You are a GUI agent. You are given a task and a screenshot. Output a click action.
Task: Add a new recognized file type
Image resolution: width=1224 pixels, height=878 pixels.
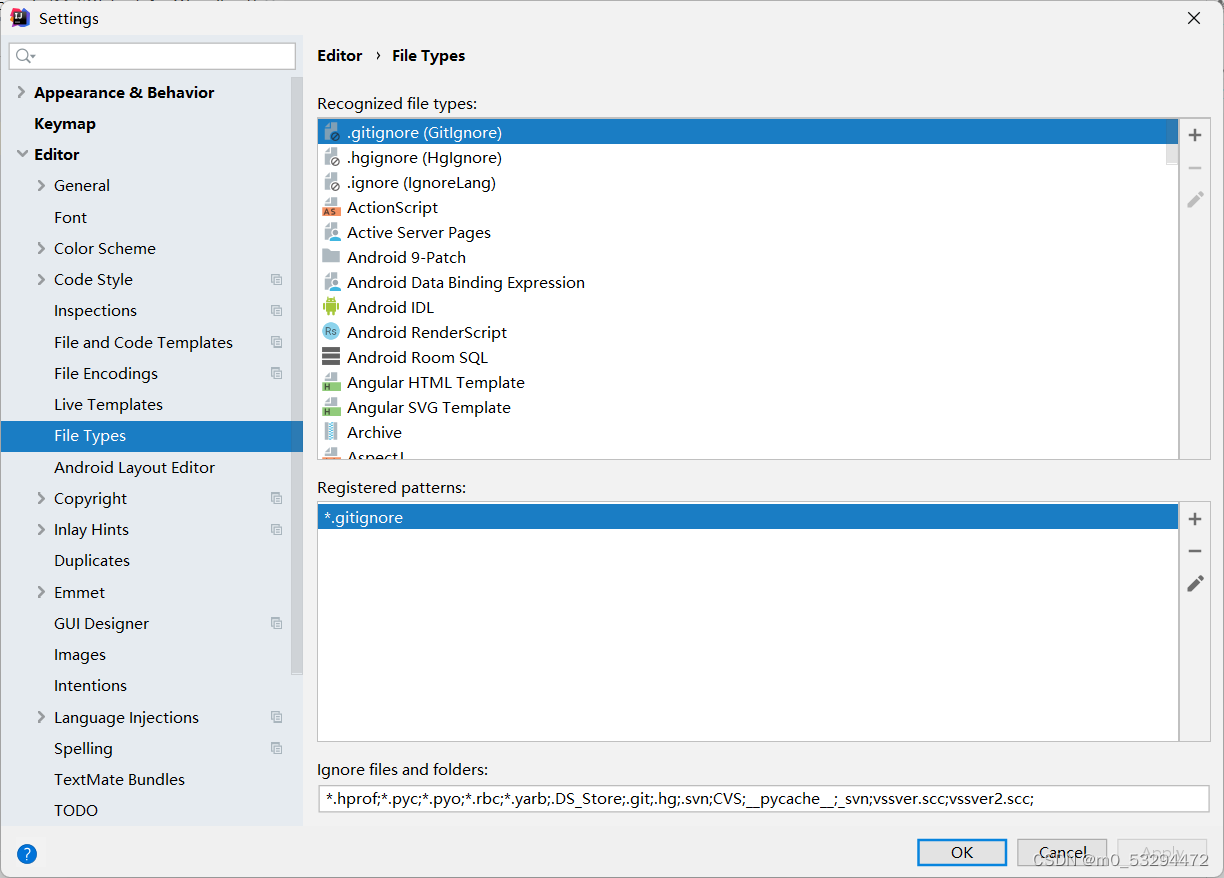pyautogui.click(x=1195, y=135)
